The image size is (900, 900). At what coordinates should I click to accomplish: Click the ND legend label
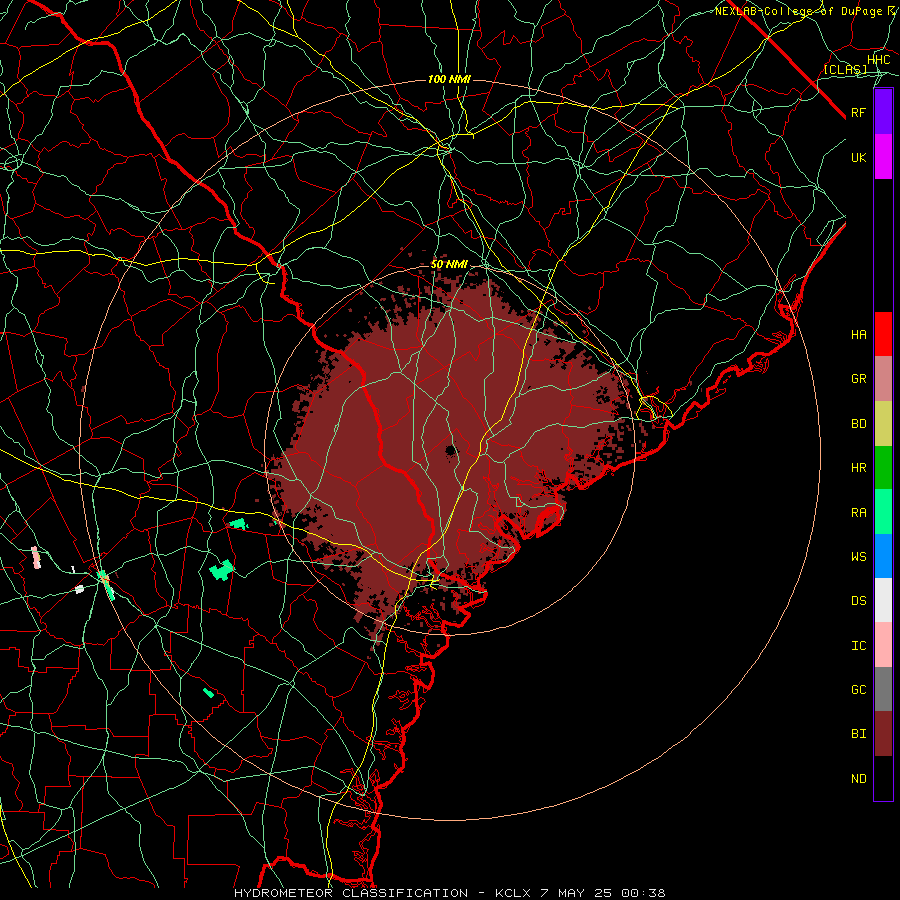point(859,779)
